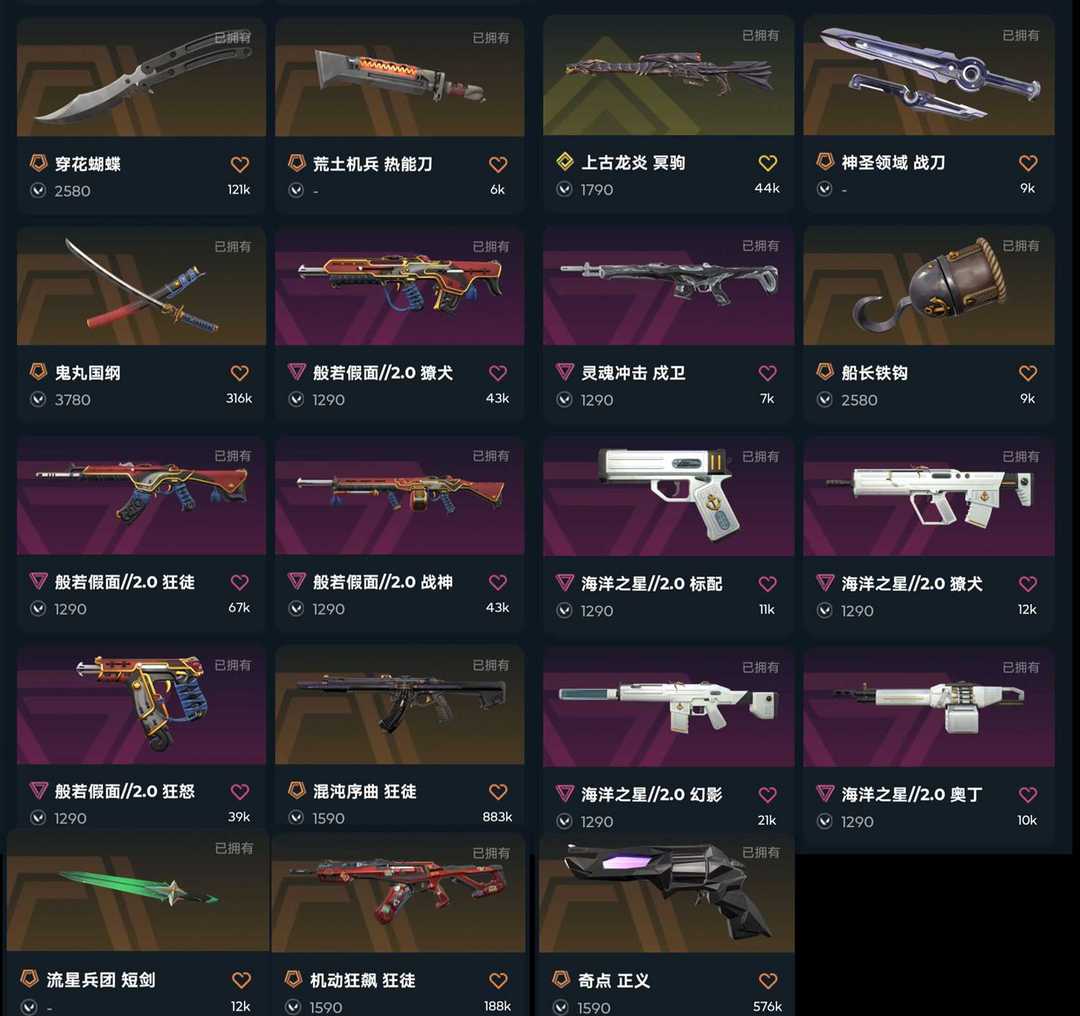Open the 机动狂飙 狂徒 rifle thumbnail
This screenshot has width=1080, height=1016.
398,893
